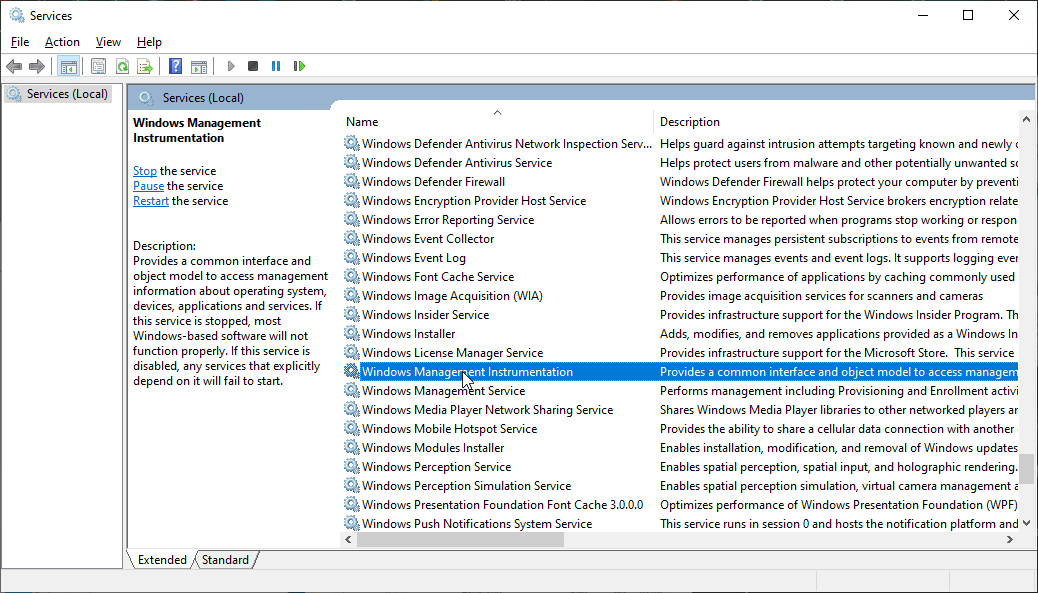Switch to the Standard tab
The image size is (1038, 593).
224,559
